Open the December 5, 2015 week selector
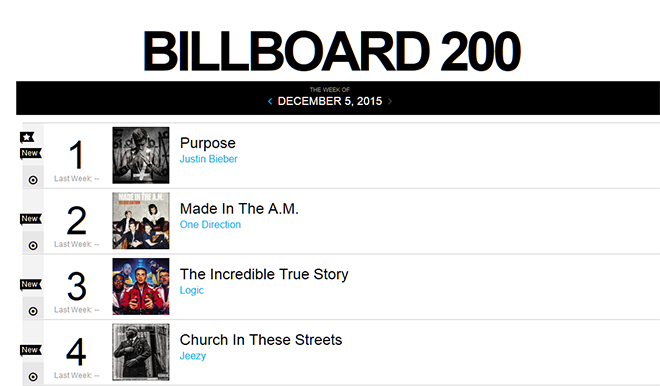This screenshot has height=386, width=660. [x=330, y=101]
